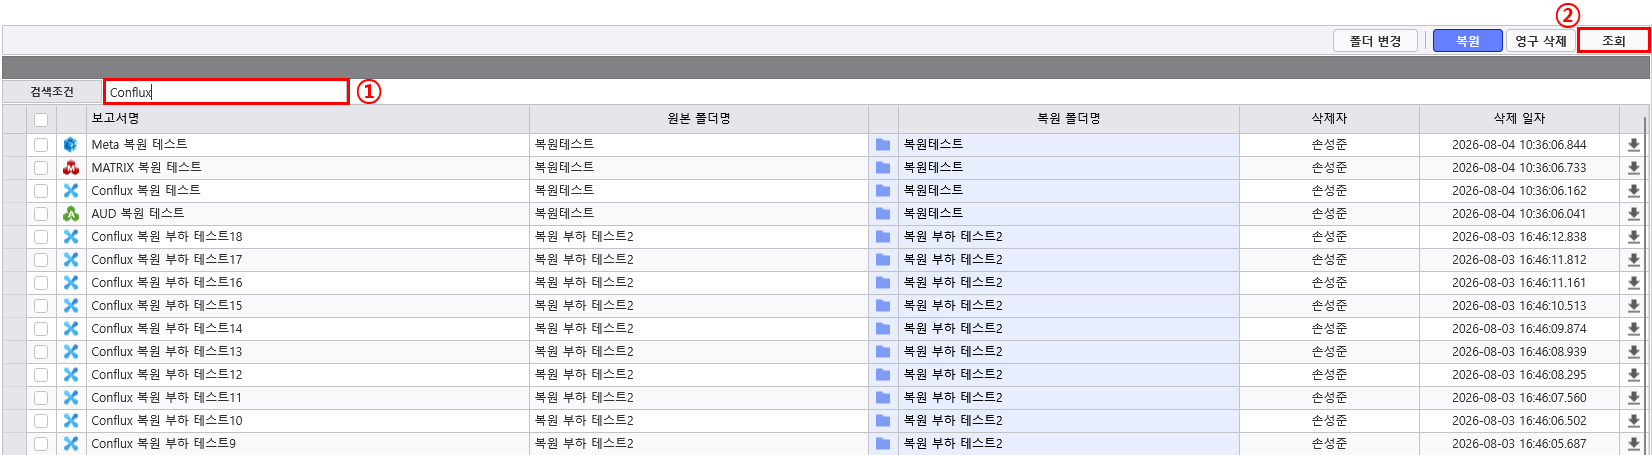Click date 2026-08-04 10:36:06.844
Viewport: 1652px width, 455px height.
pyautogui.click(x=1519, y=145)
